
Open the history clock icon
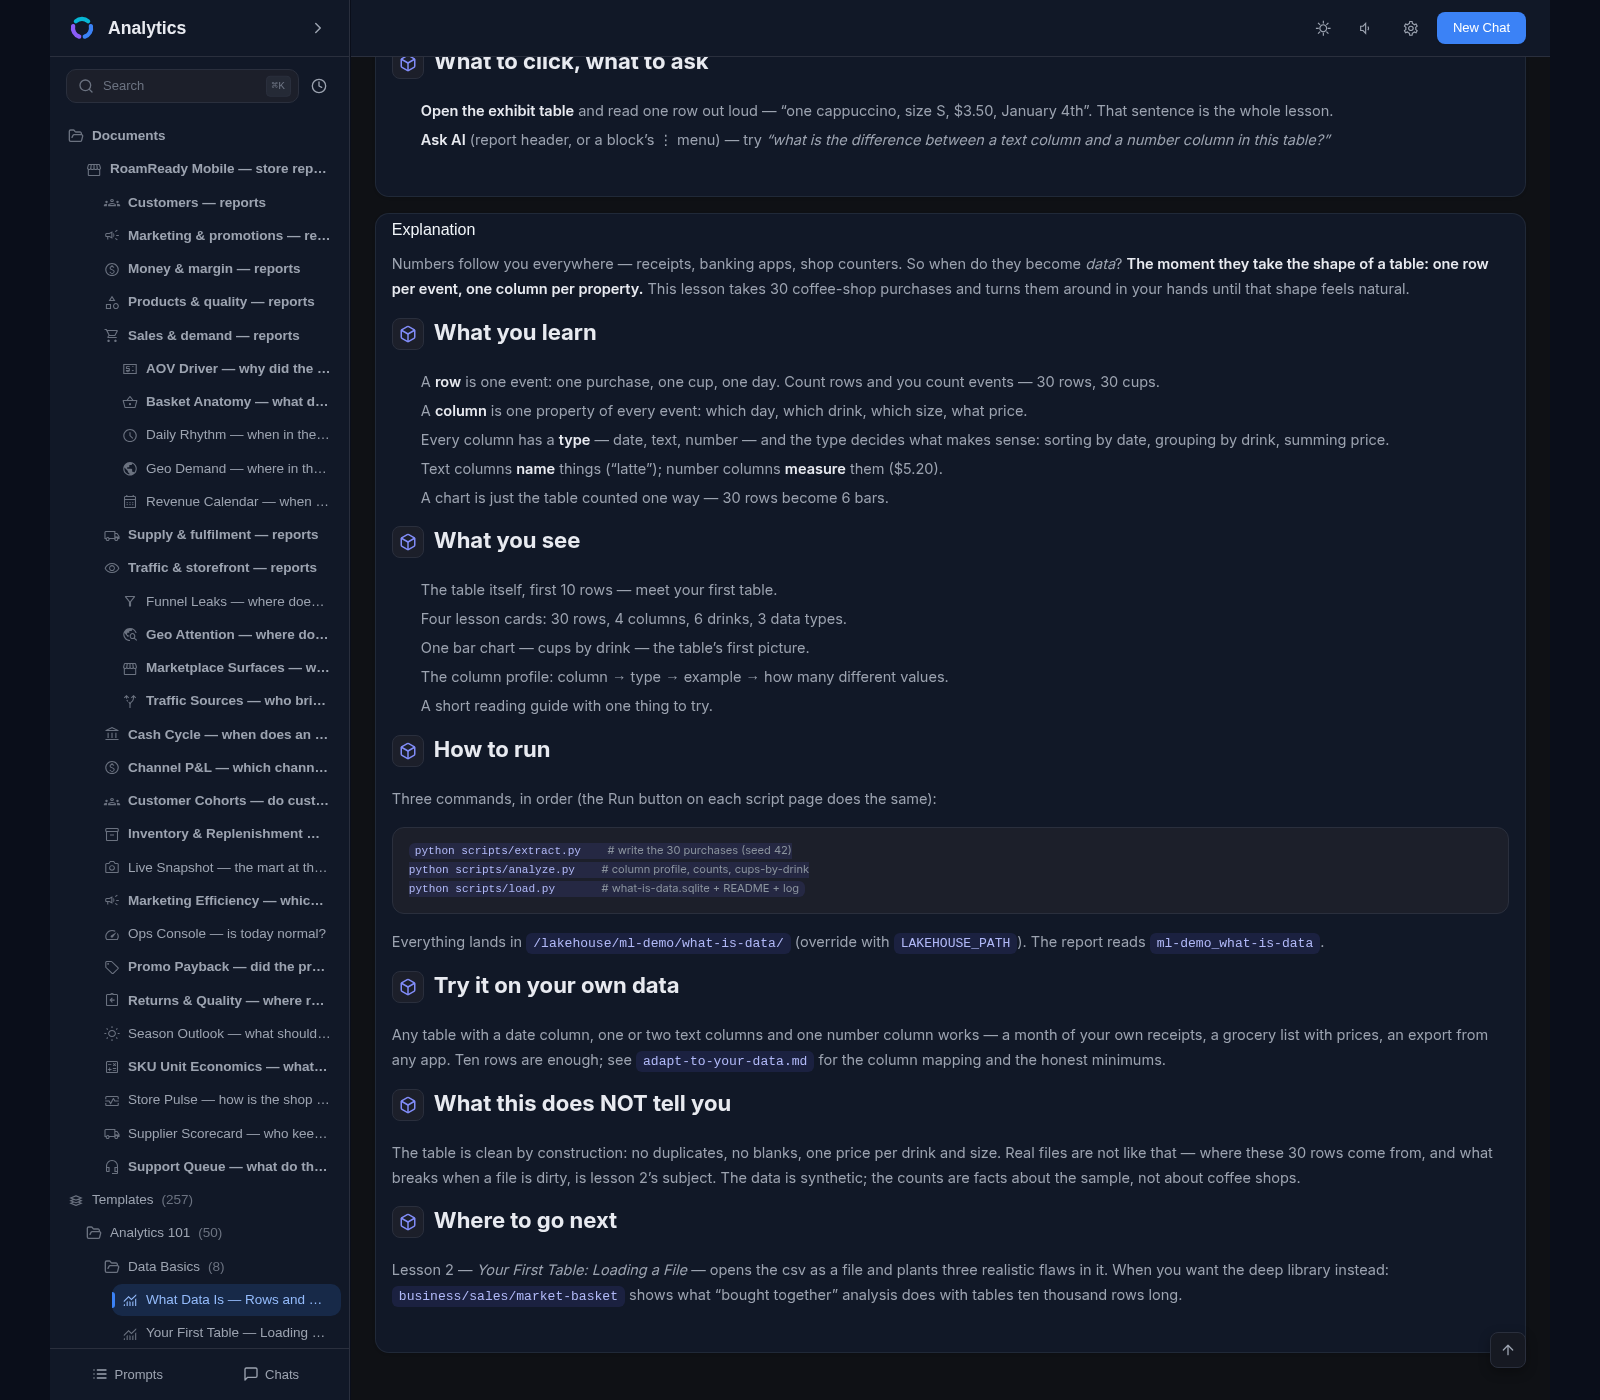319,86
